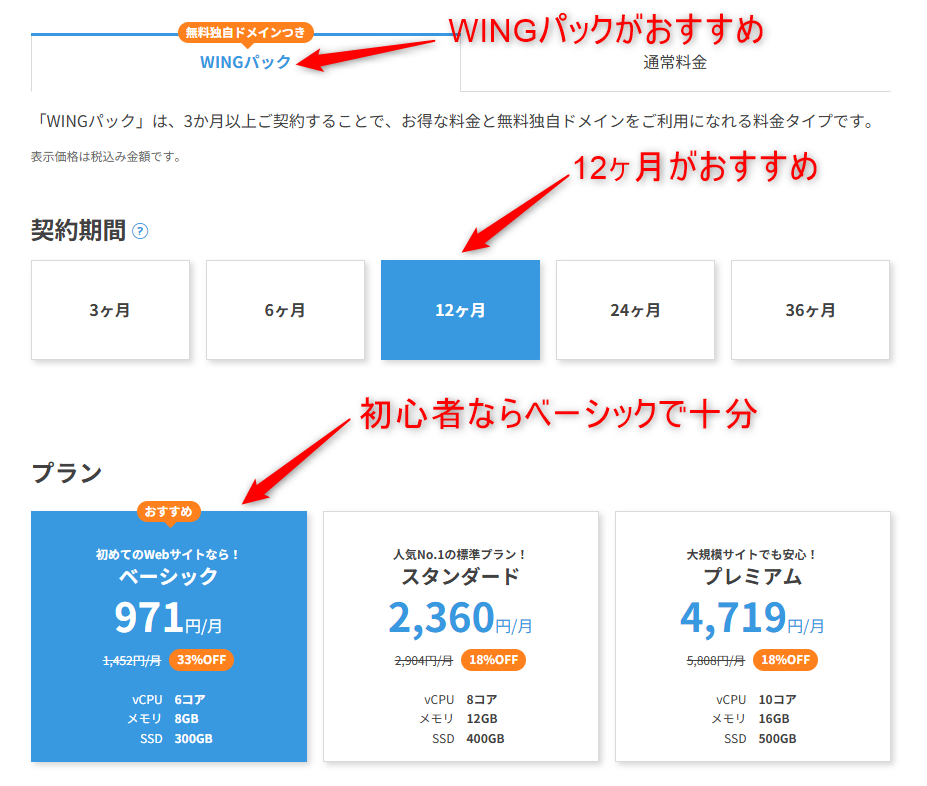Image resolution: width=927 pixels, height=786 pixels.
Task: Click the 人気No.1の標準プラン！ tagline
Action: (461, 554)
